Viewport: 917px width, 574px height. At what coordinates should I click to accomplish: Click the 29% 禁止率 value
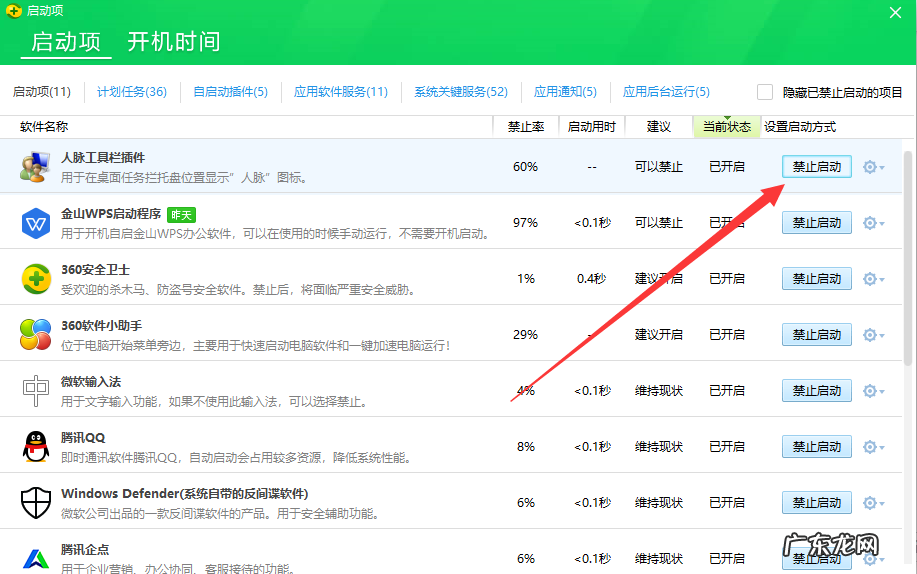click(525, 335)
